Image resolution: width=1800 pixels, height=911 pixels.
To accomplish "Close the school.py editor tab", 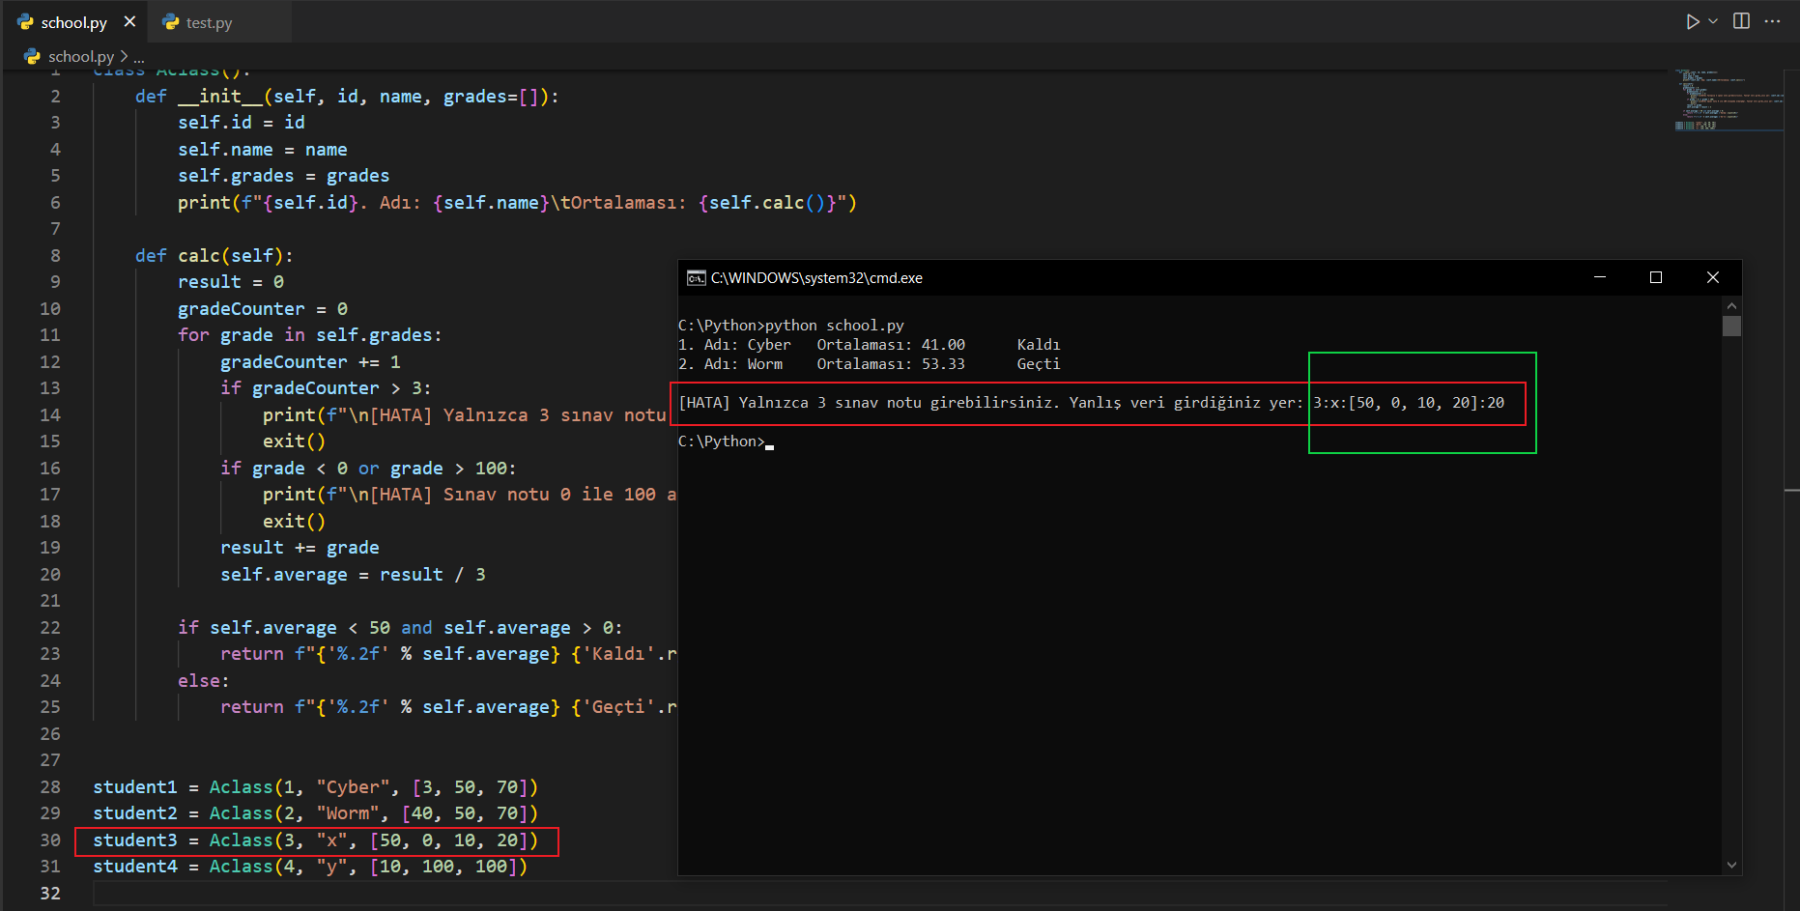I will (x=130, y=22).
